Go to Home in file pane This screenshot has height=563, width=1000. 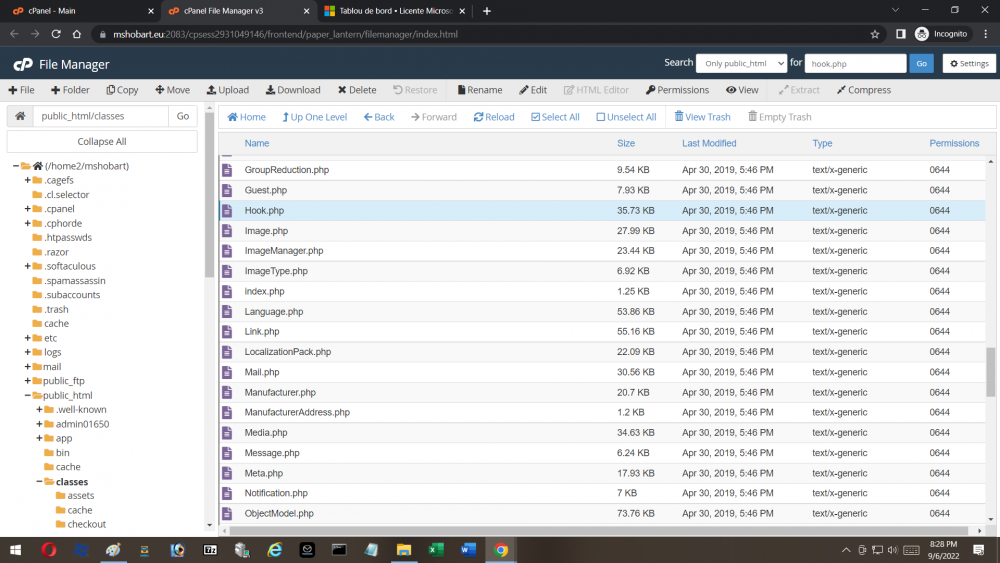(246, 117)
